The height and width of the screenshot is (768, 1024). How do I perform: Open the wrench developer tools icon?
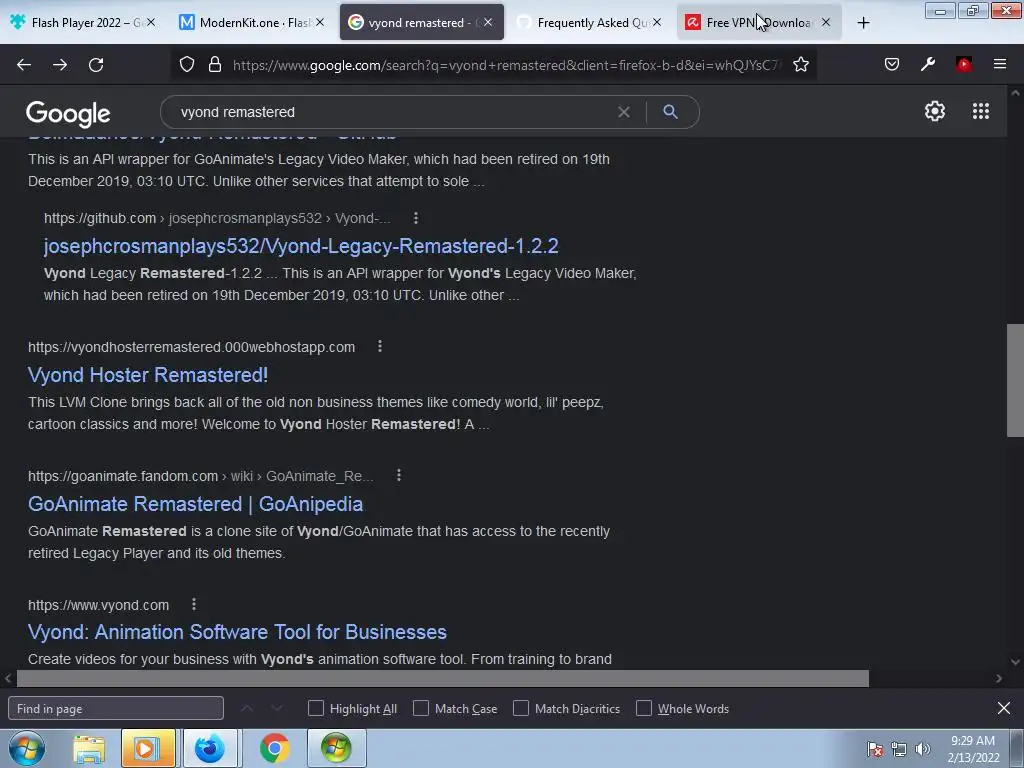coord(928,64)
